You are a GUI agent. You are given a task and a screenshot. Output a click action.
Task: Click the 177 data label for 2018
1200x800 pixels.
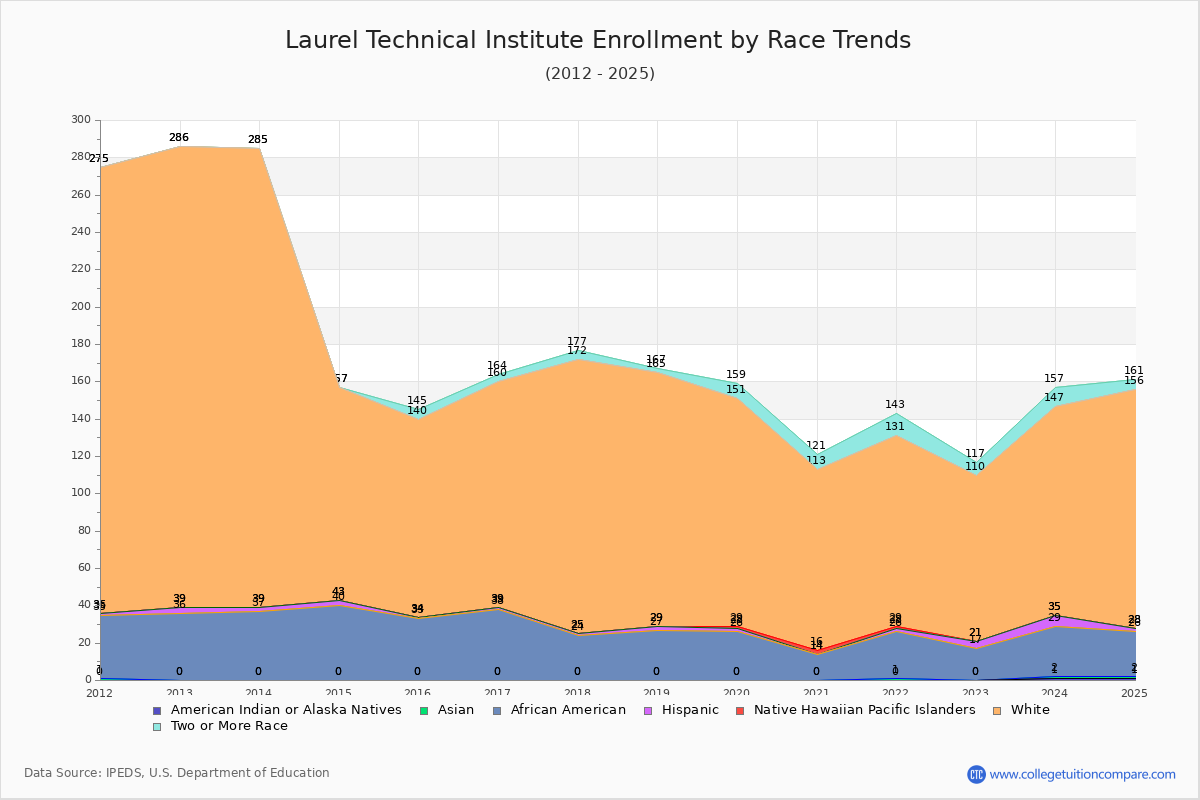(577, 342)
